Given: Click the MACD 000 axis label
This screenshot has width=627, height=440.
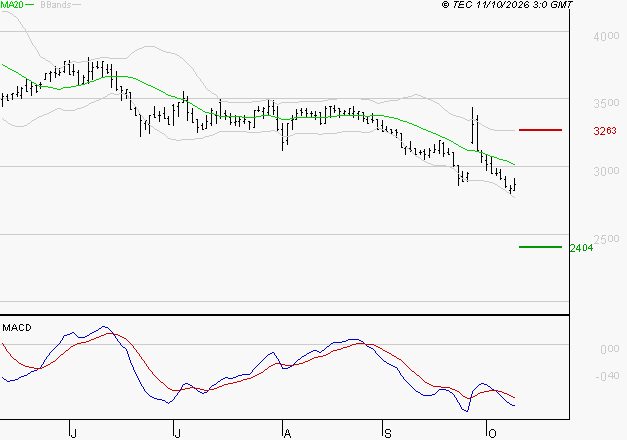Looking at the screenshot, I should (x=610, y=349).
